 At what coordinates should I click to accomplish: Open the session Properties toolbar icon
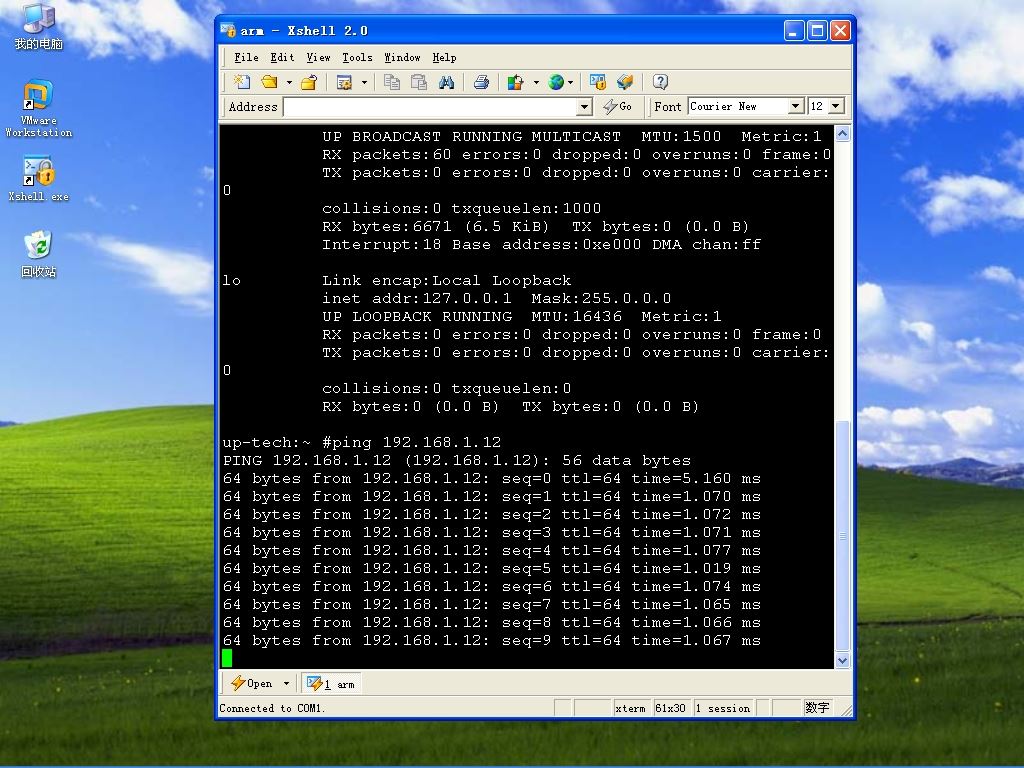point(344,82)
